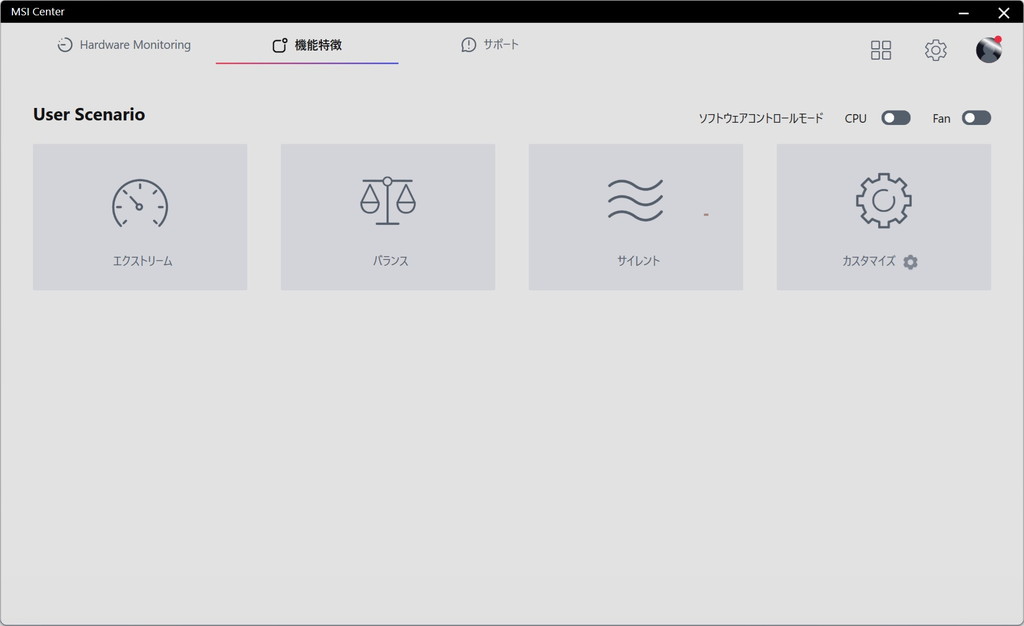Select the 機能特徴 tab
1024x626 pixels.
[307, 45]
